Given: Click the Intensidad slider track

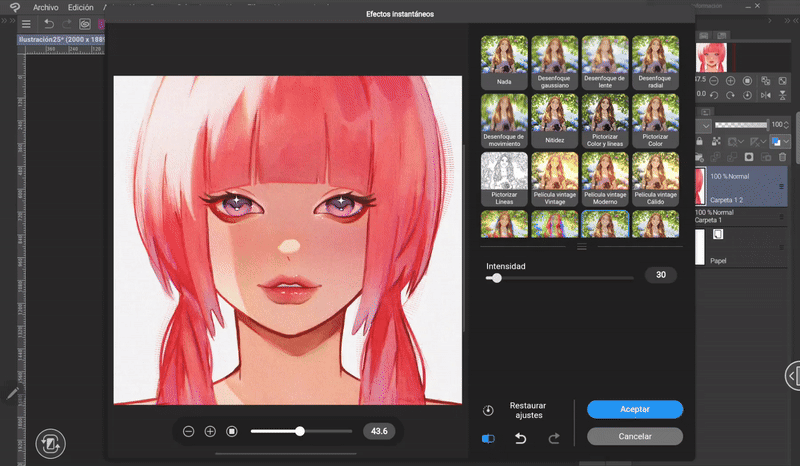Looking at the screenshot, I should [560, 278].
